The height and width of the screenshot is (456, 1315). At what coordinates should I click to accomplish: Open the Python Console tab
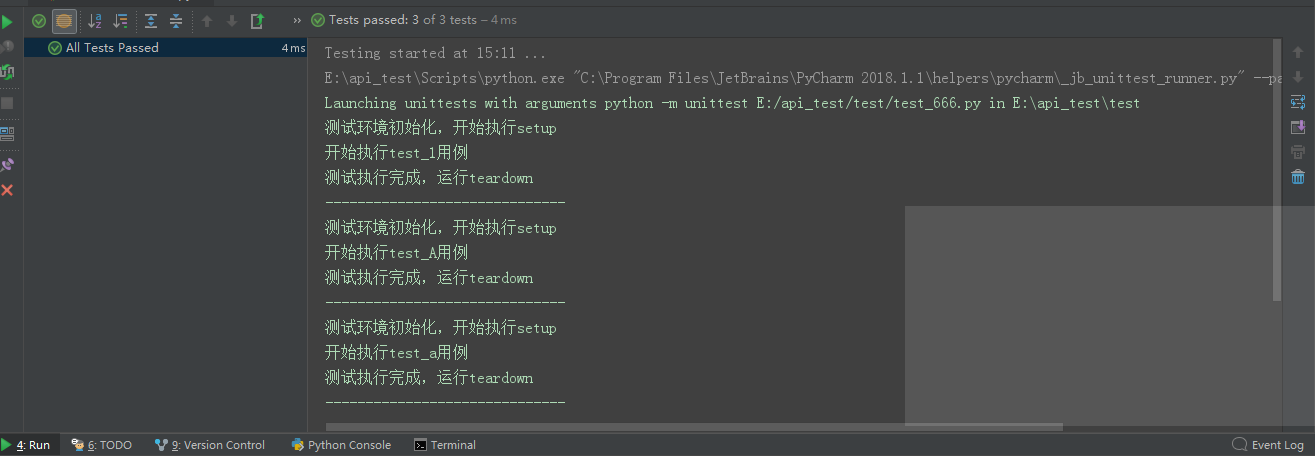[x=340, y=445]
